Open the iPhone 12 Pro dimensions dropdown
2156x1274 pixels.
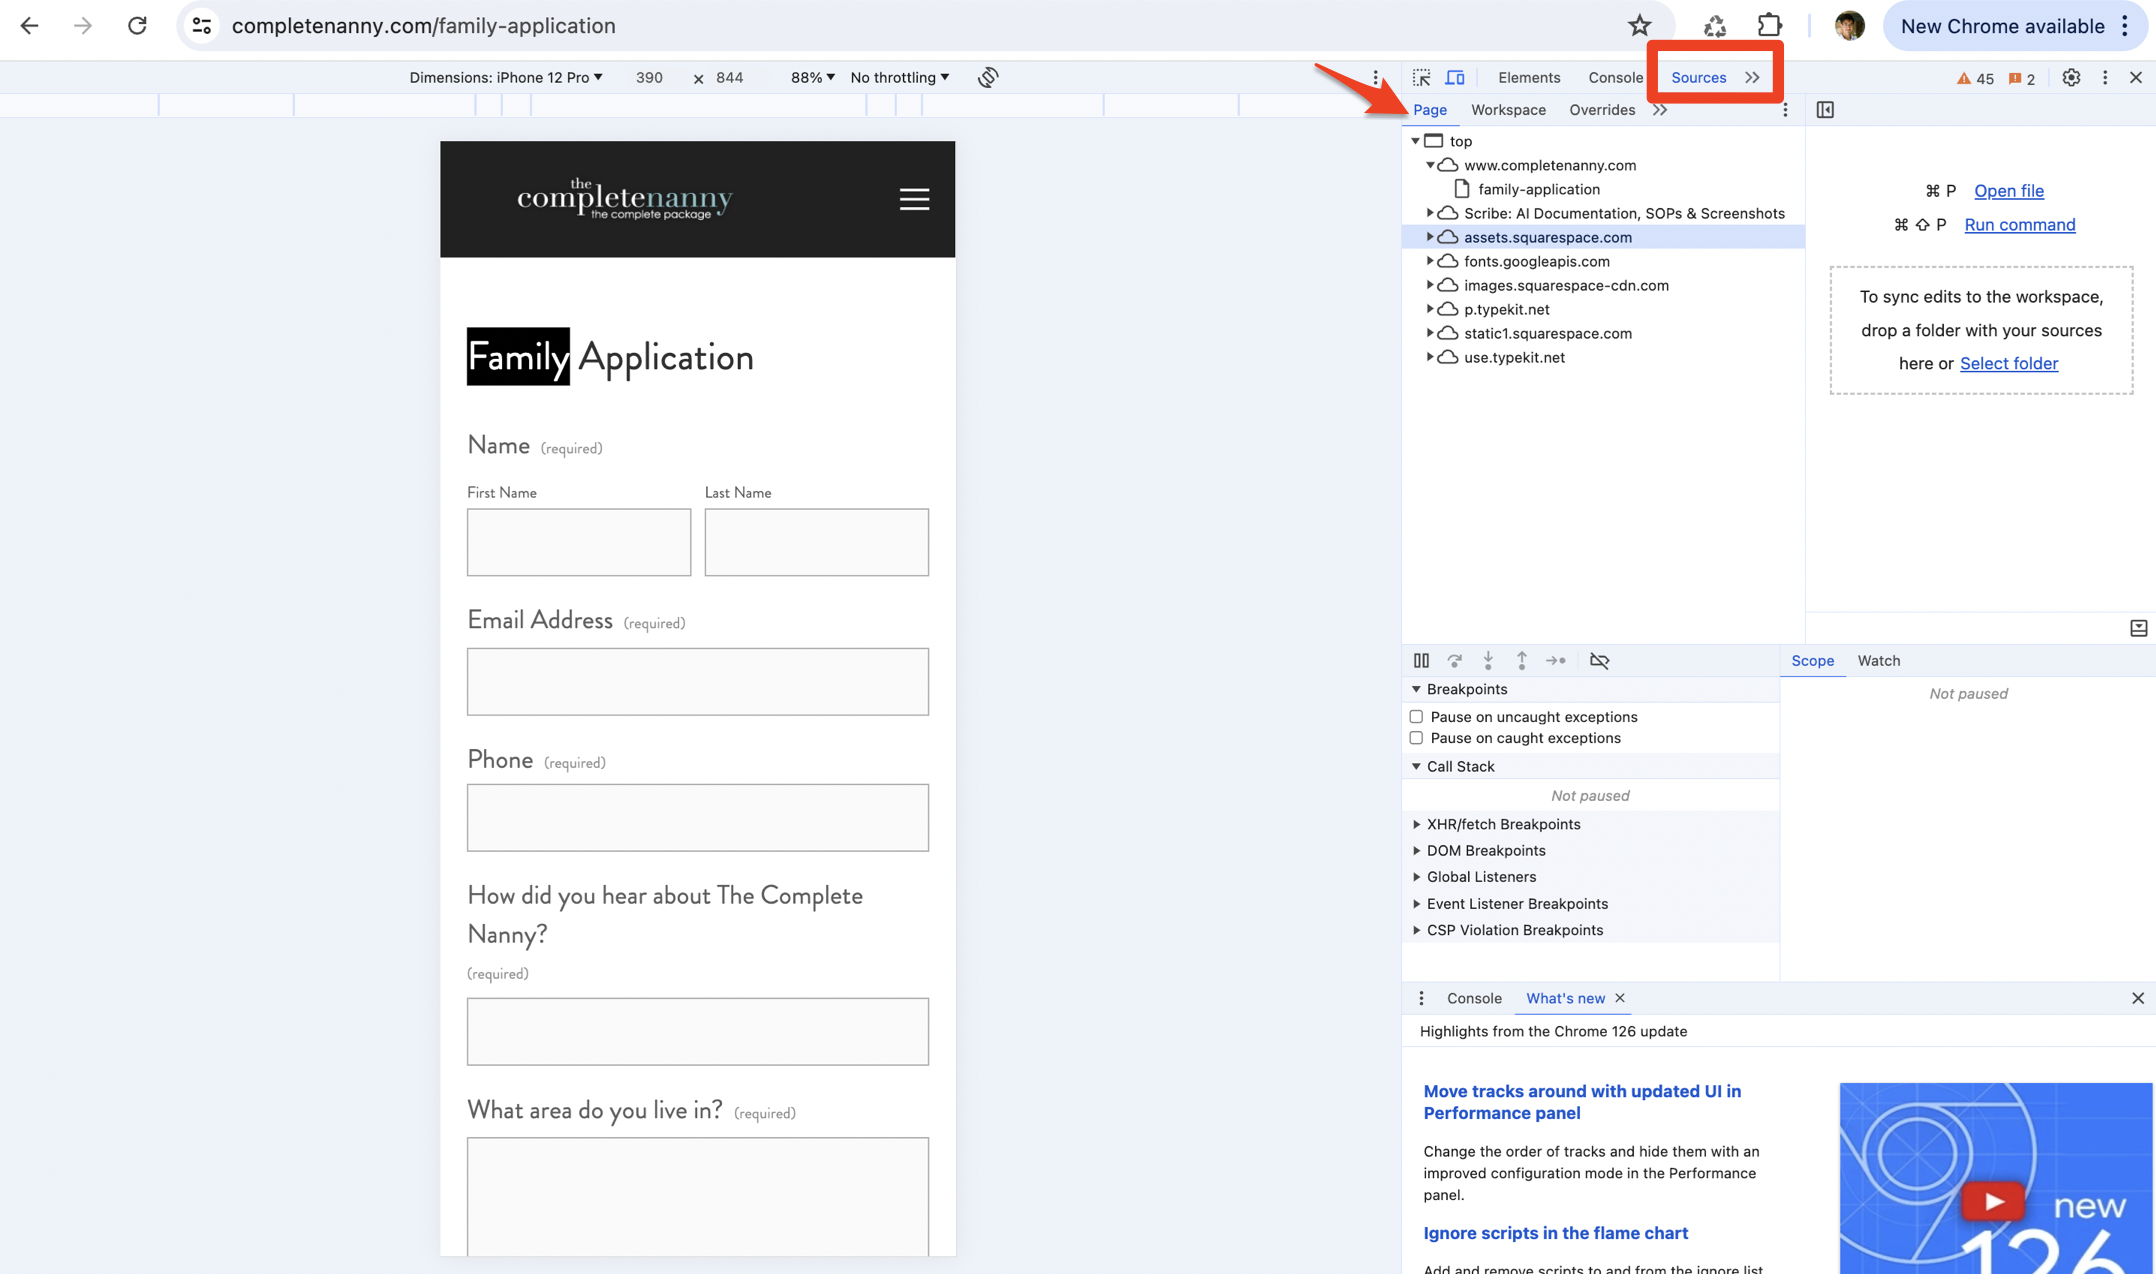click(x=506, y=77)
